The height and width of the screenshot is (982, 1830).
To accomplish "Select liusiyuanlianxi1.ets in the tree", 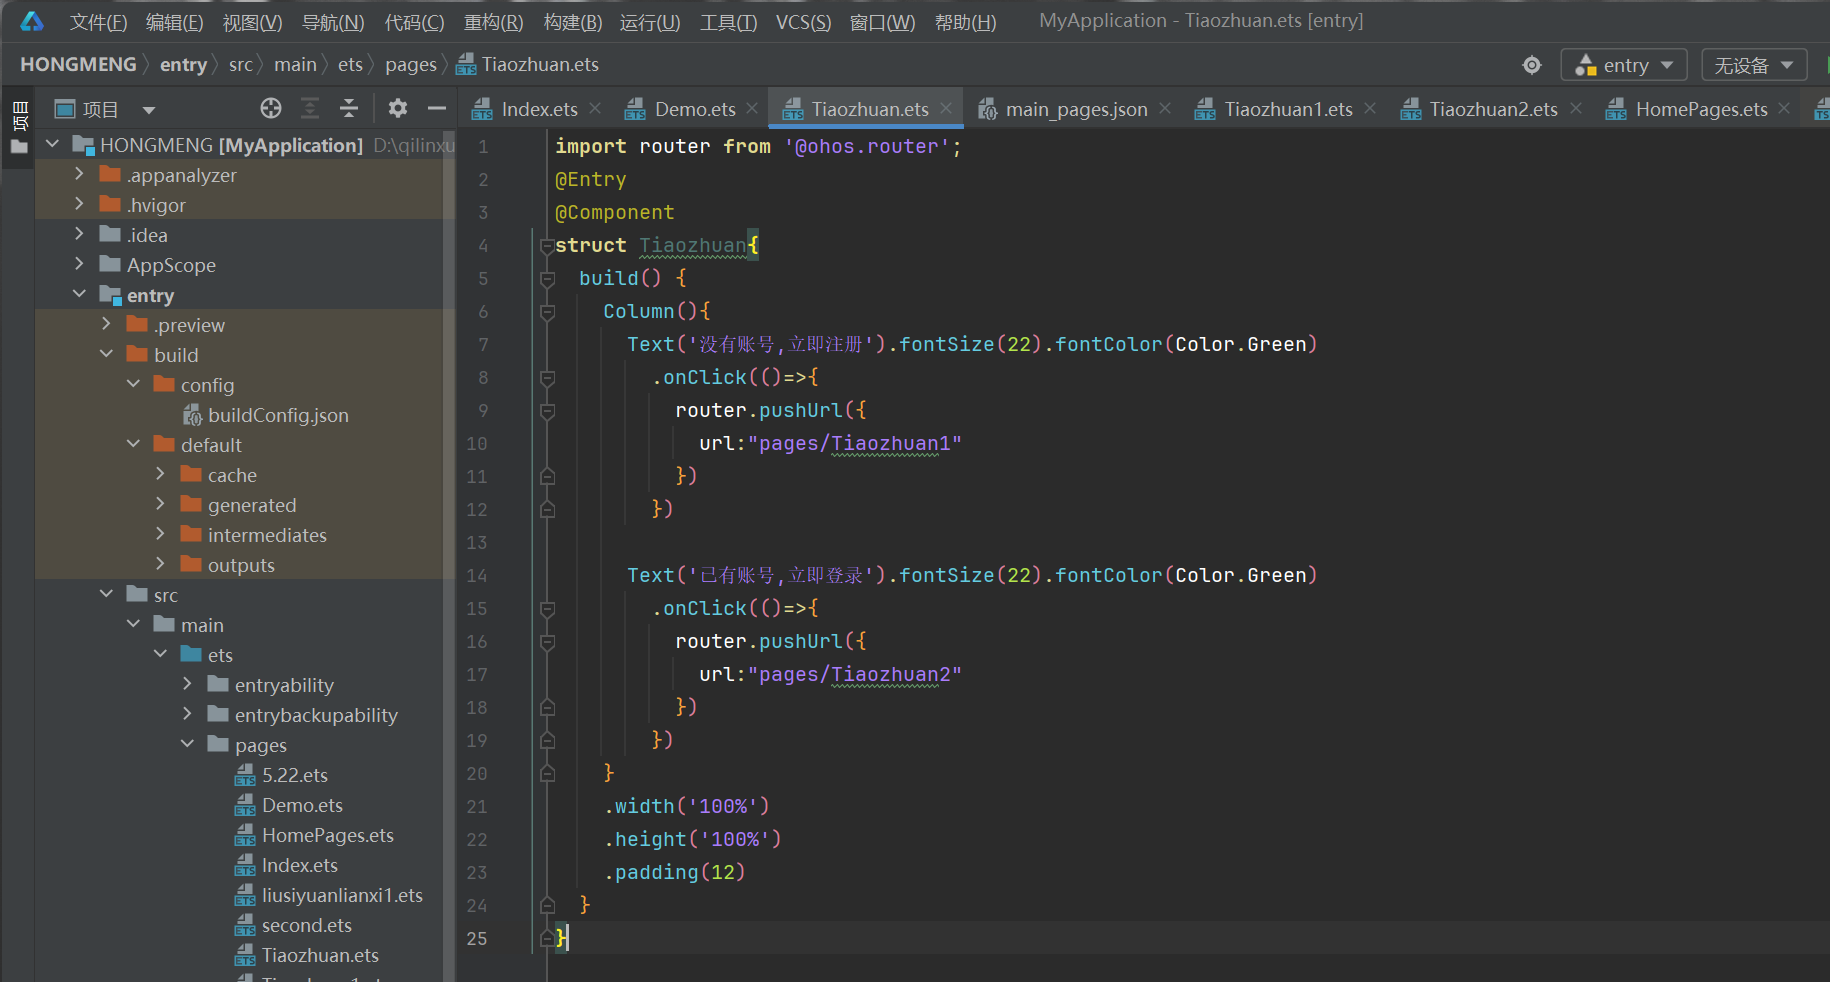I will pyautogui.click(x=342, y=895).
